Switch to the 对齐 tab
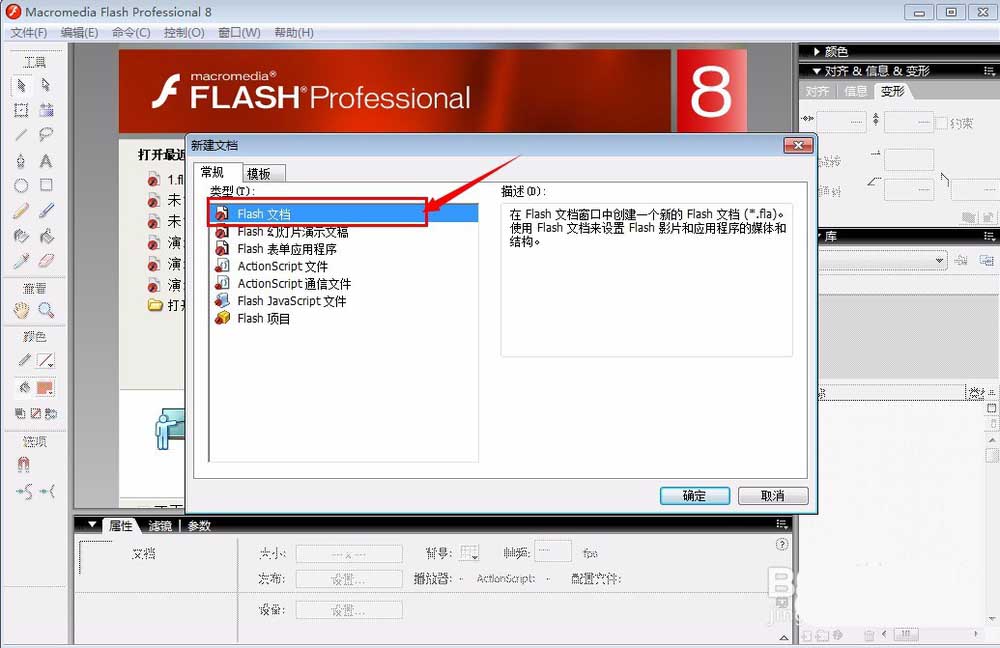The width and height of the screenshot is (1000, 648). point(817,91)
